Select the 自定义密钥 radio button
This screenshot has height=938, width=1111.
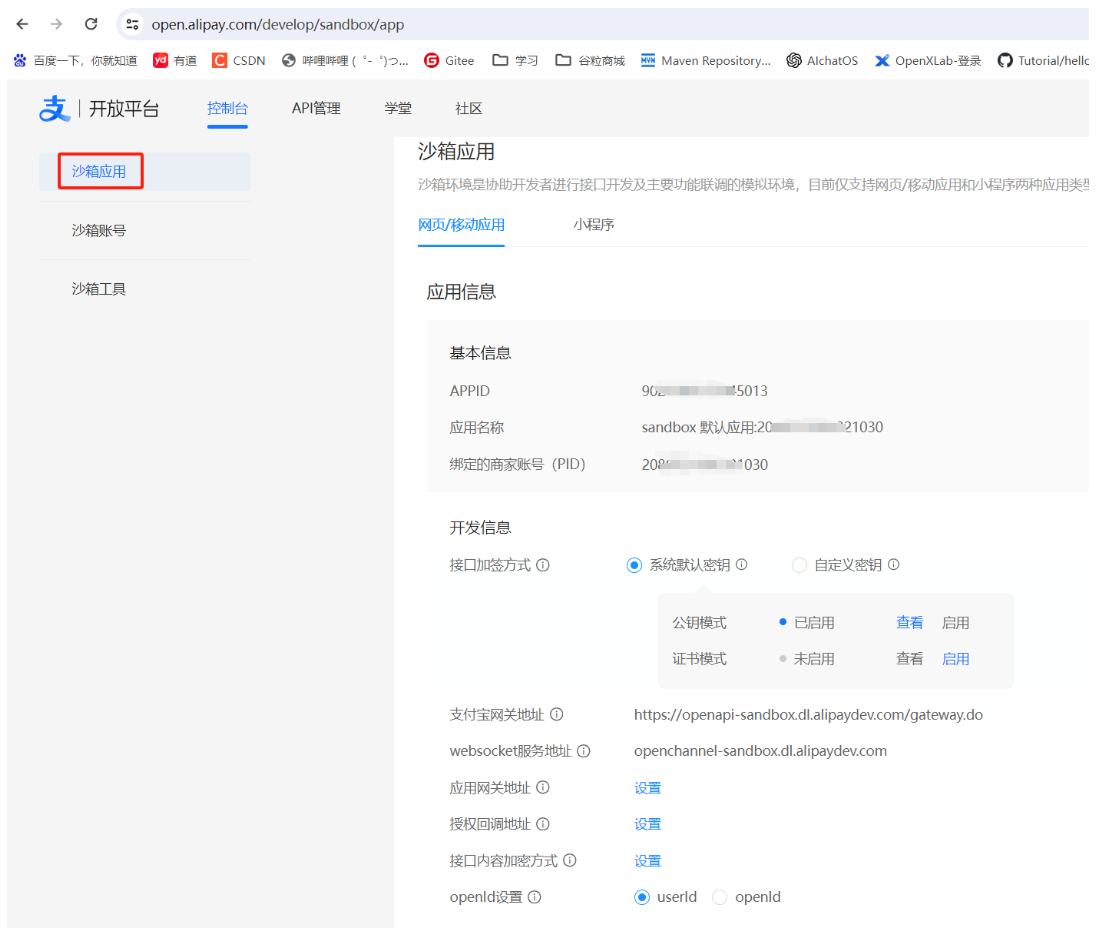tap(799, 565)
